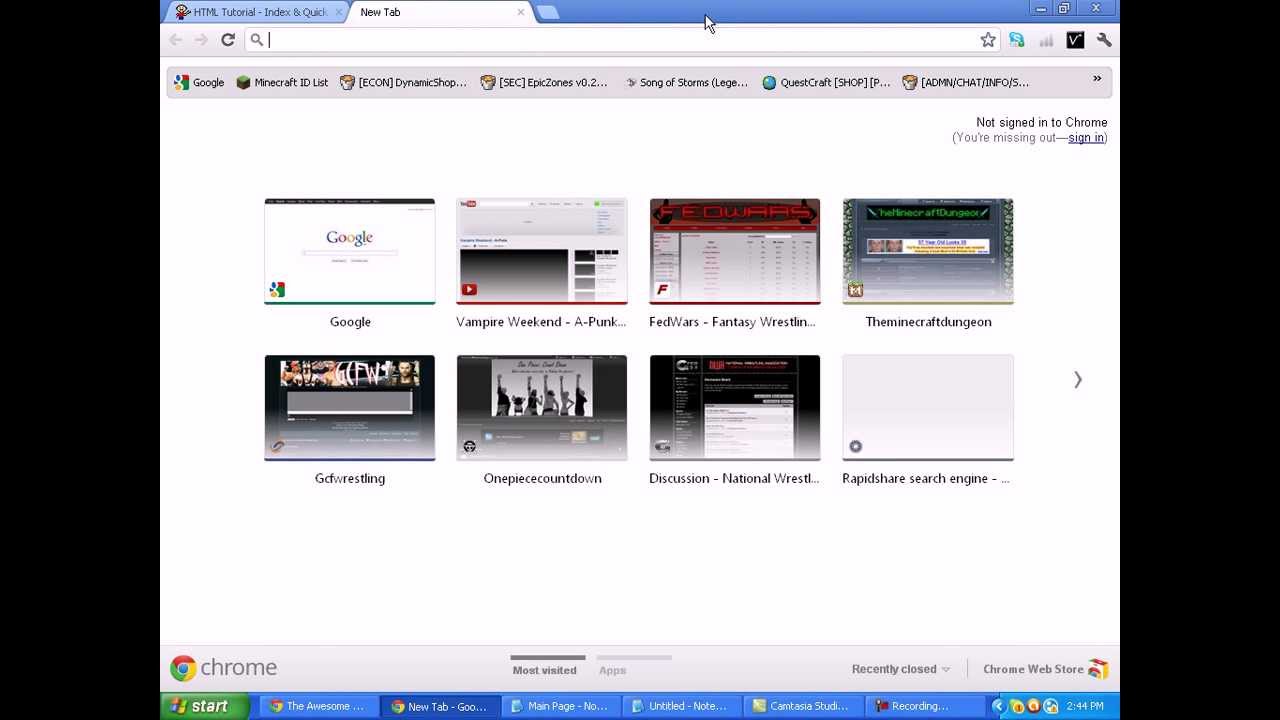Click the Google thumbnail title text
This screenshot has height=720, width=1280.
(x=350, y=322)
